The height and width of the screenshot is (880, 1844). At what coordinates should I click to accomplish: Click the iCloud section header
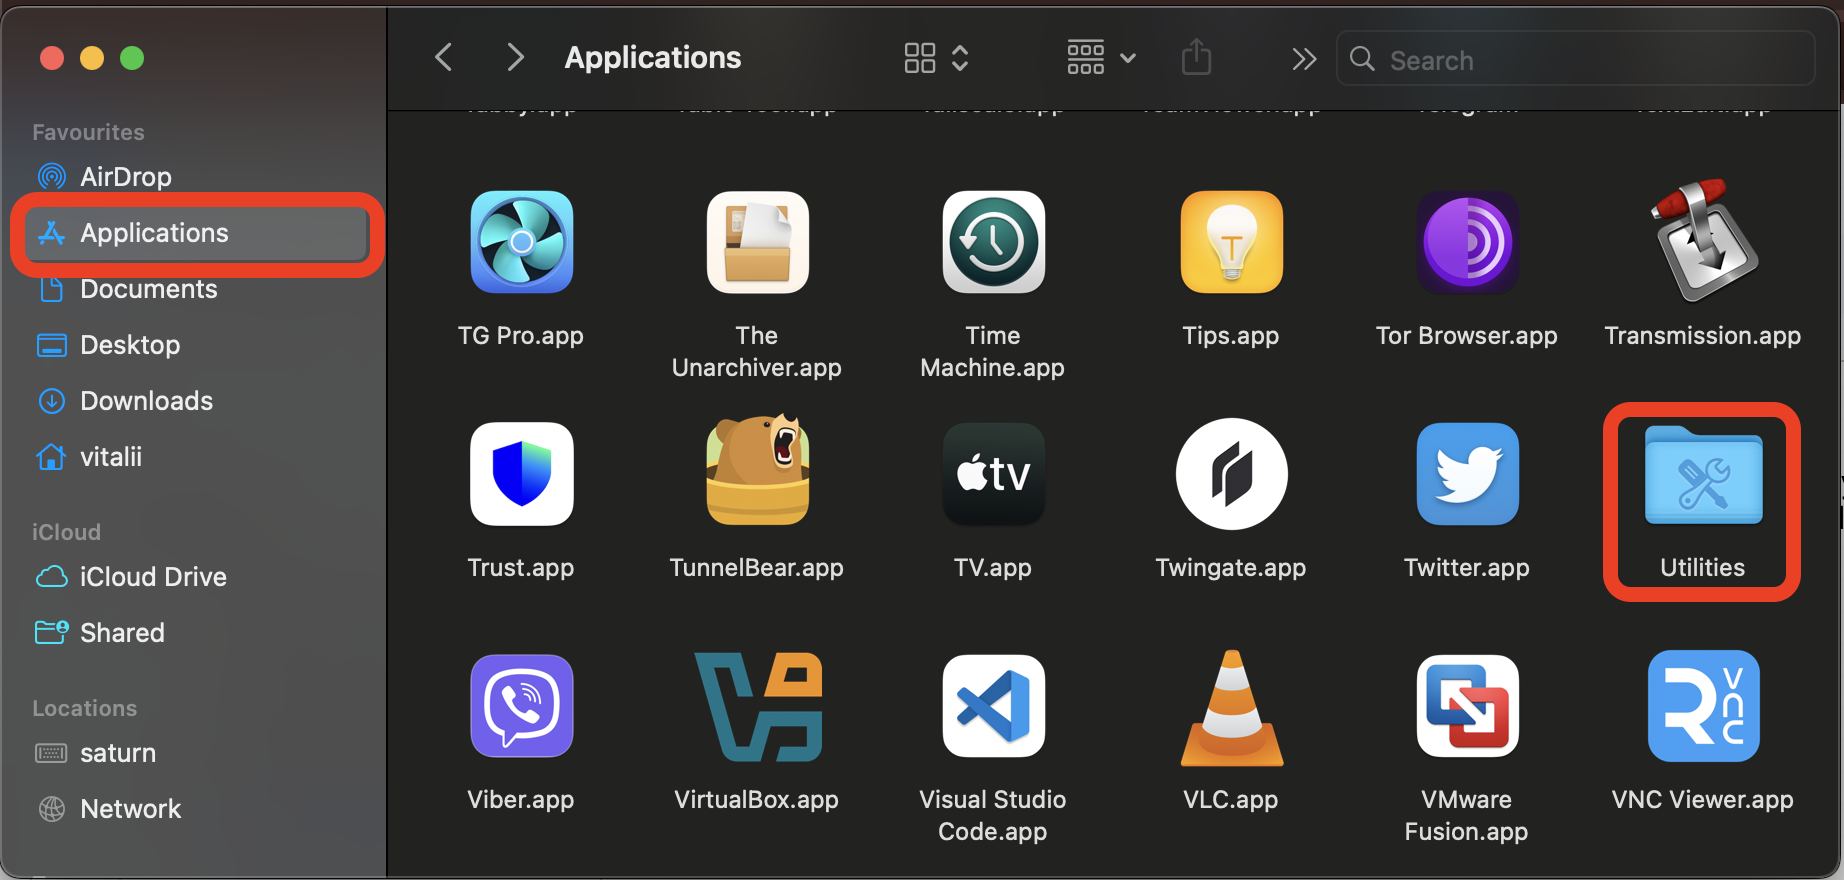(66, 532)
